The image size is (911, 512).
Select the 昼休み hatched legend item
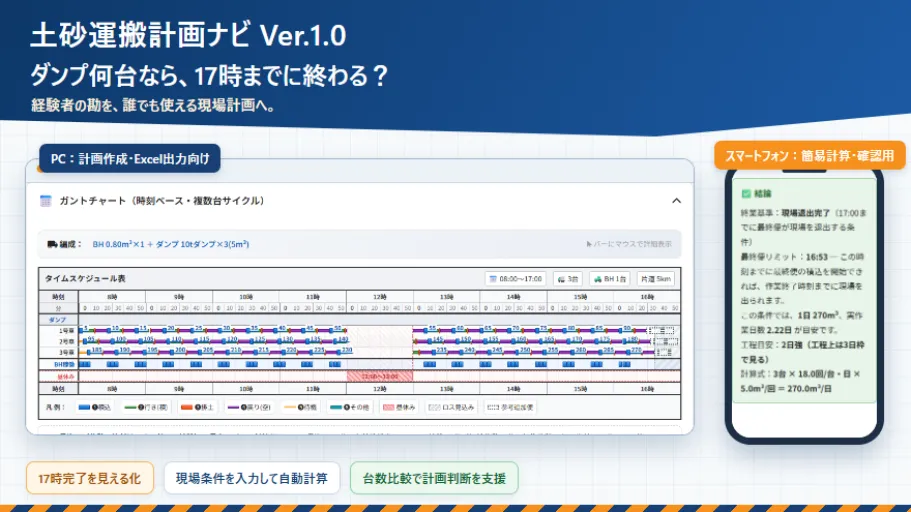point(399,407)
